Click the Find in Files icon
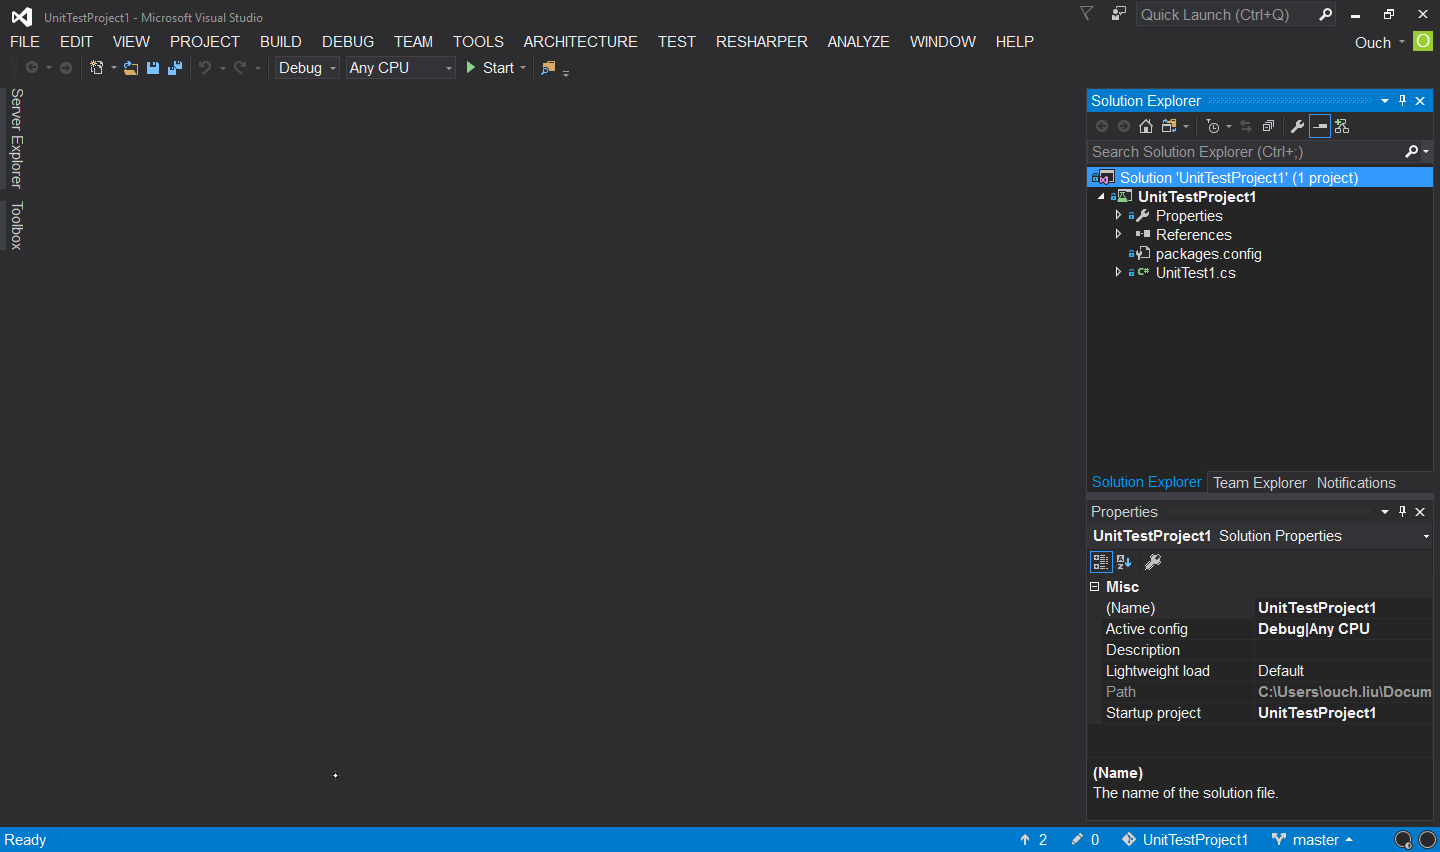Viewport: 1440px width, 852px height. click(x=548, y=68)
